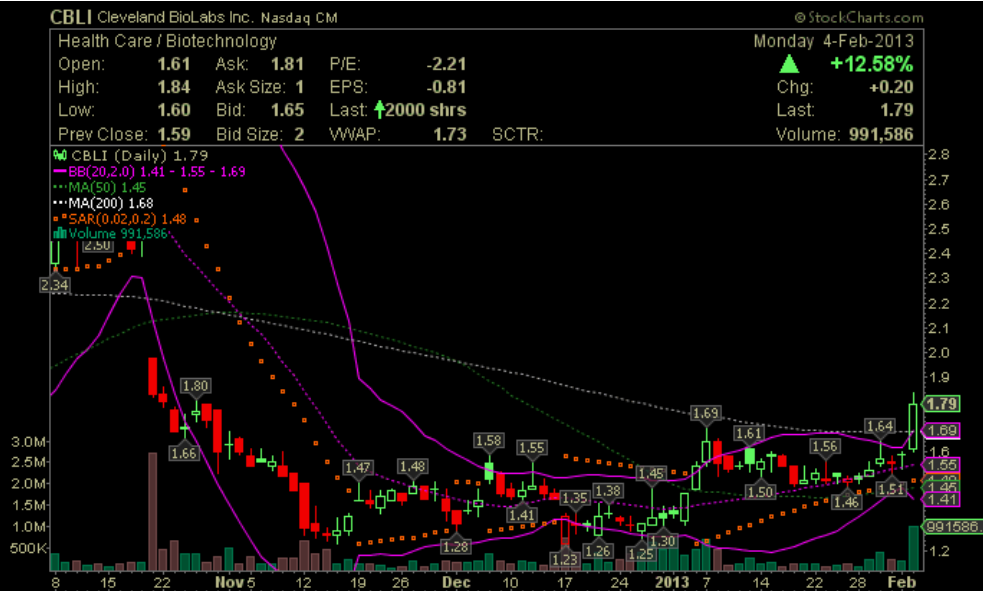Click the 1.80 high label on chart
The image size is (983, 591).
[x=195, y=386]
